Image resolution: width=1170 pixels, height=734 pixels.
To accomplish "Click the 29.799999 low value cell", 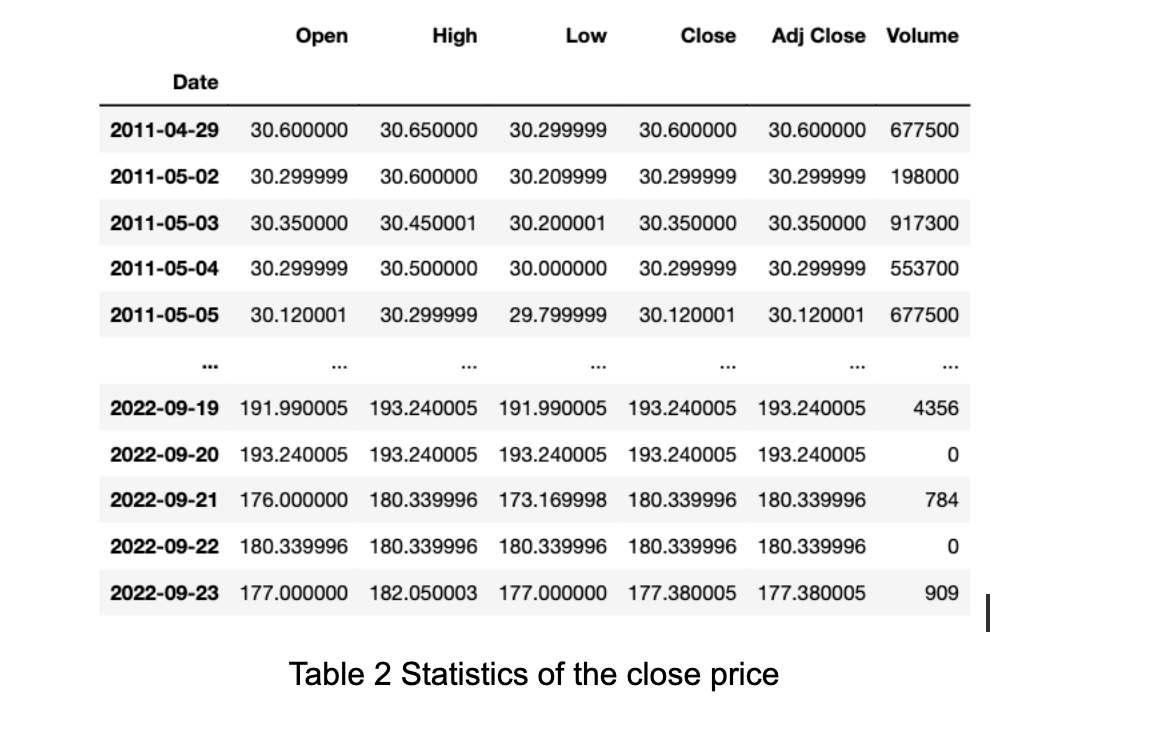I will pos(558,315).
